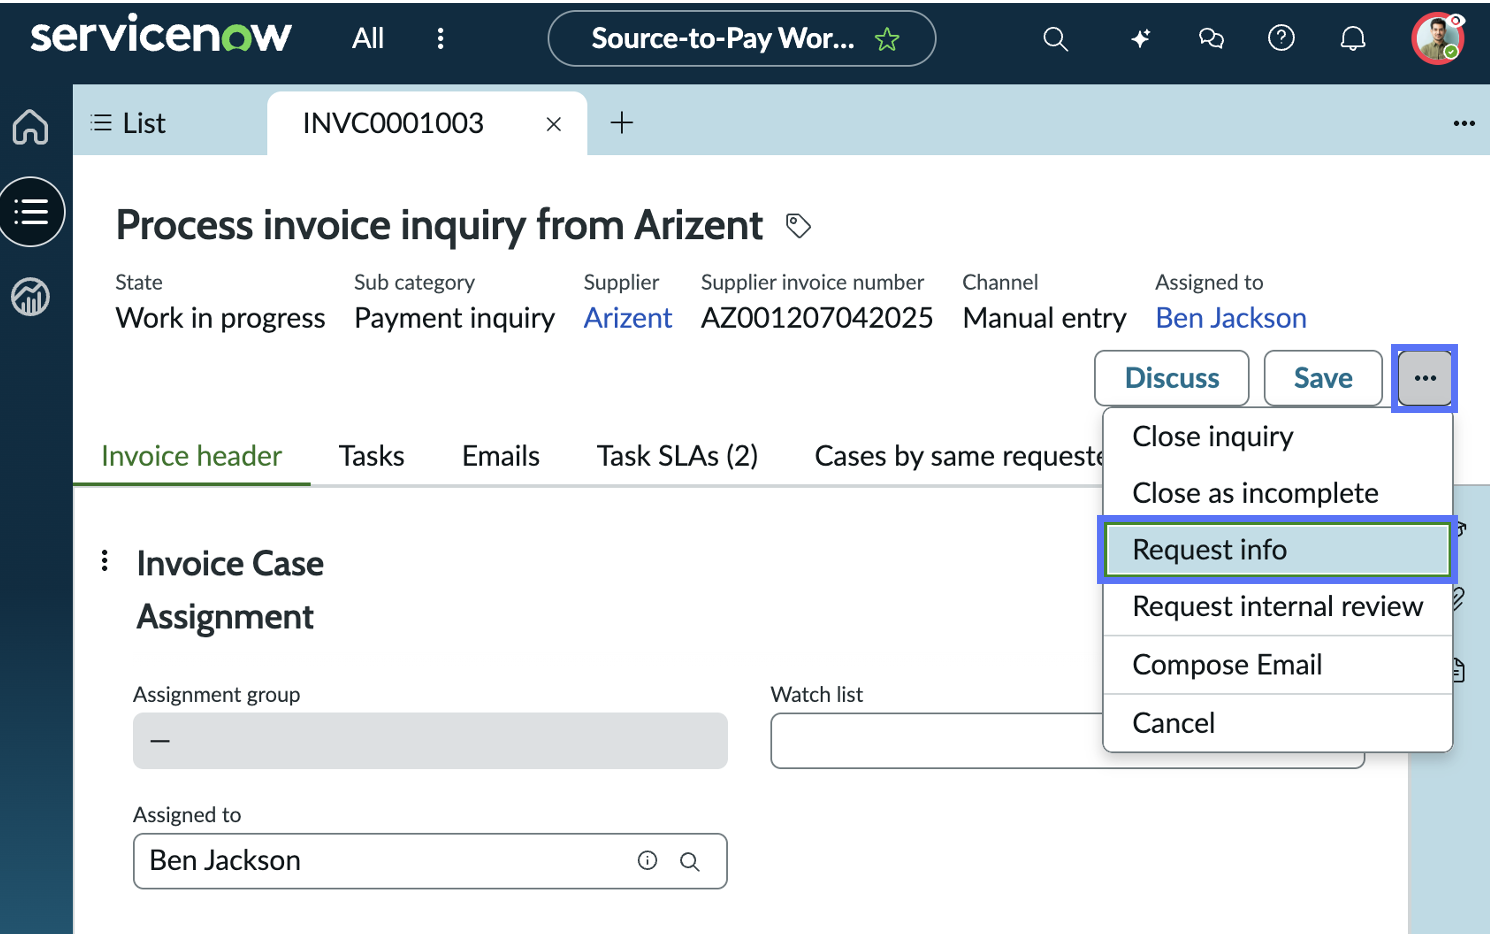This screenshot has width=1490, height=934.
Task: Open the Source-to-Pay workspace selector
Action: coord(742,38)
